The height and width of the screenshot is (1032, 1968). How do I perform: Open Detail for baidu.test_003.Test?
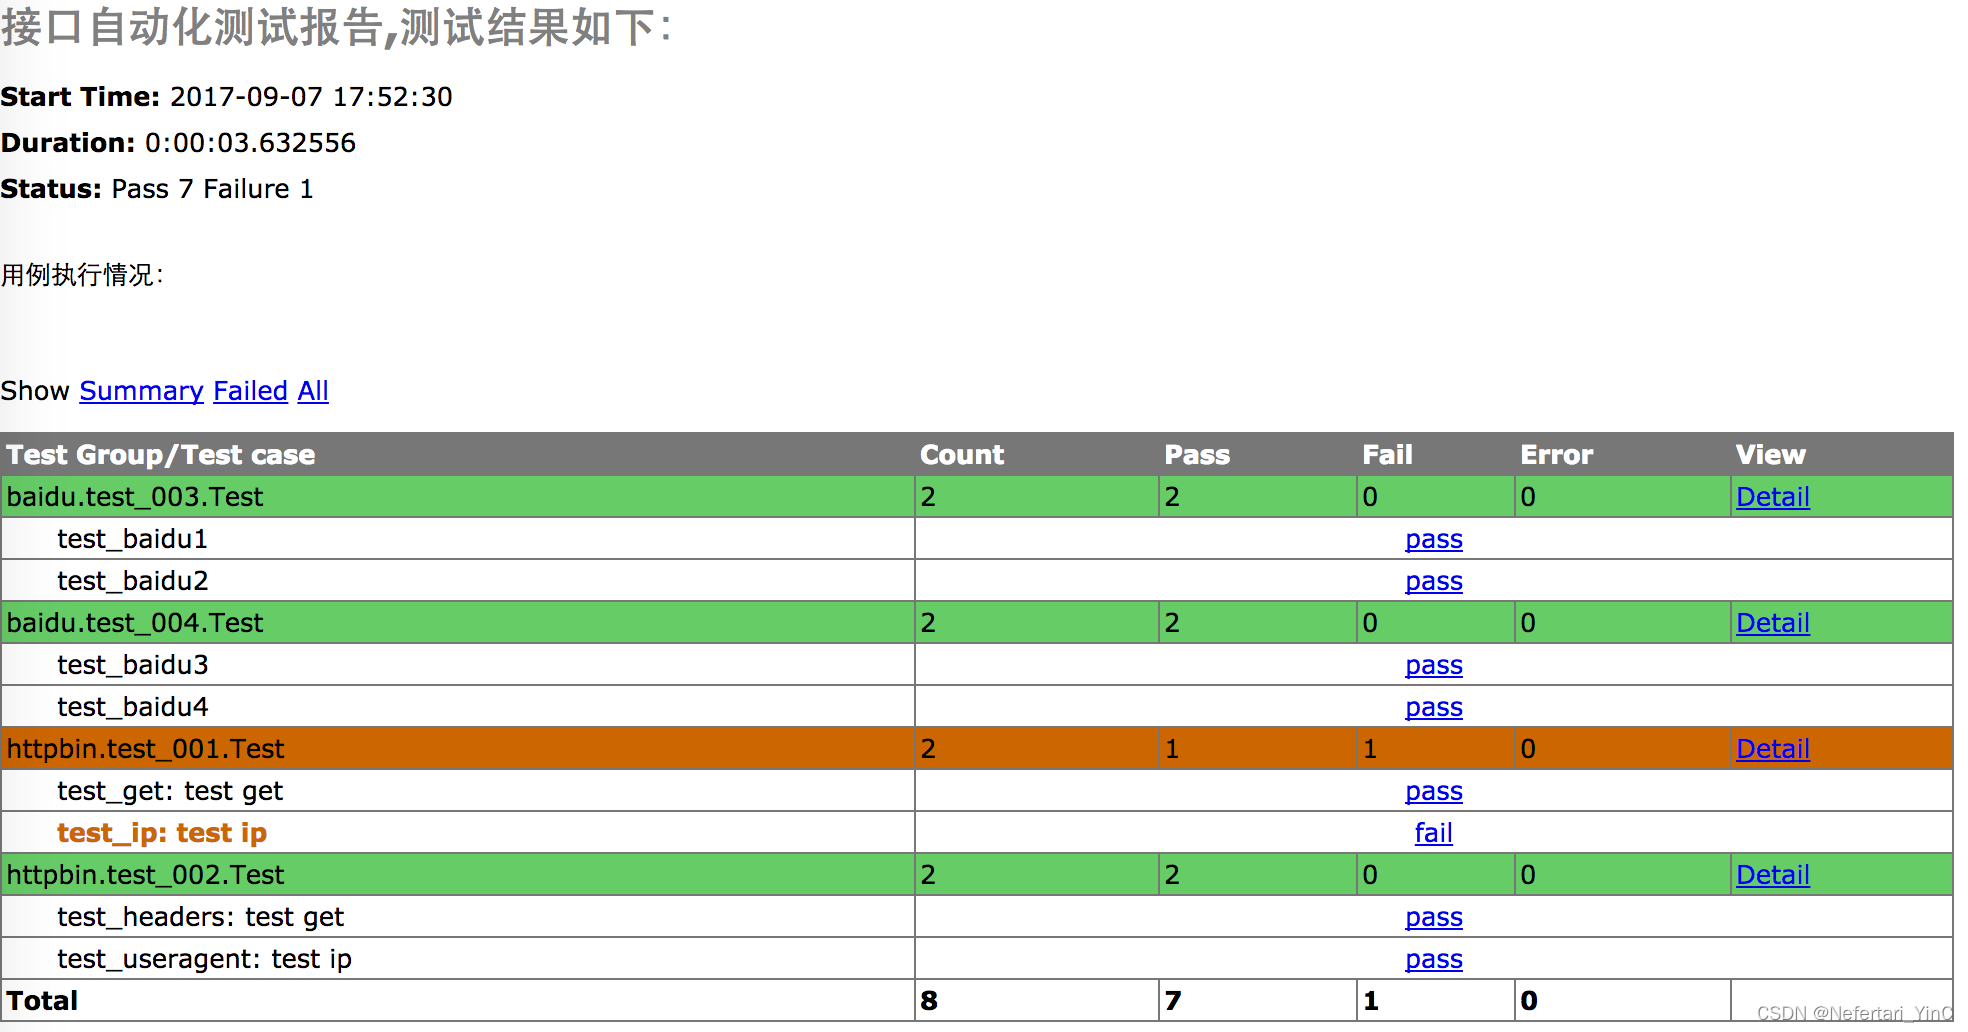tap(1772, 497)
